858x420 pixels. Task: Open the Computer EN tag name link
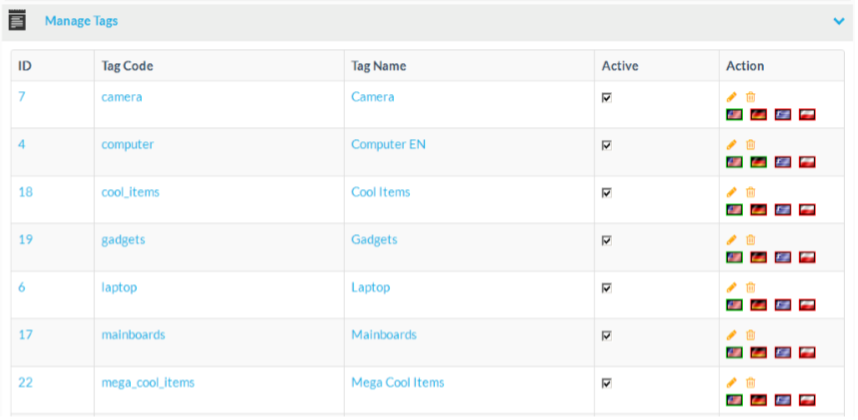click(388, 145)
